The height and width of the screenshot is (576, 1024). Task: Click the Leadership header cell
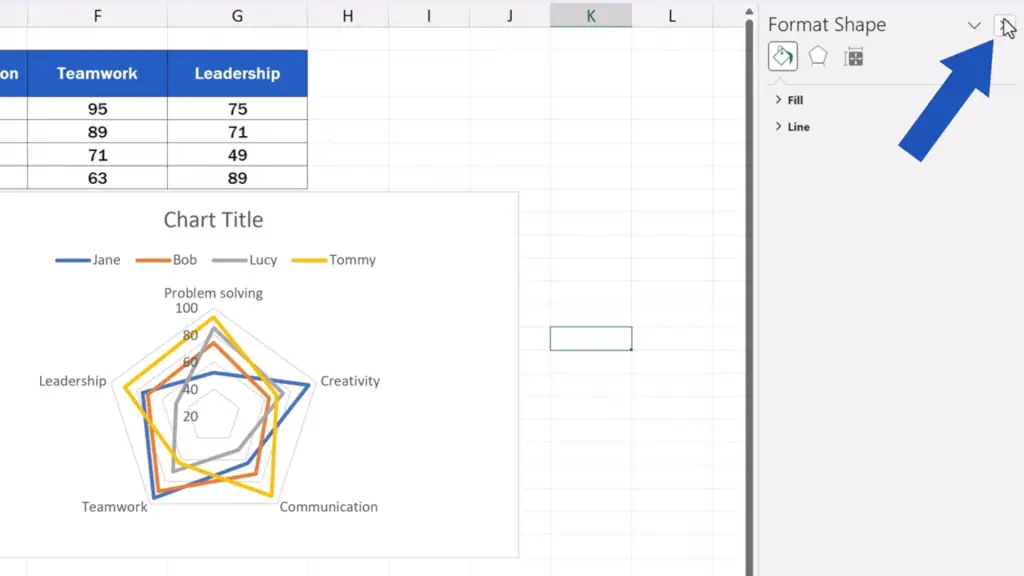237,73
